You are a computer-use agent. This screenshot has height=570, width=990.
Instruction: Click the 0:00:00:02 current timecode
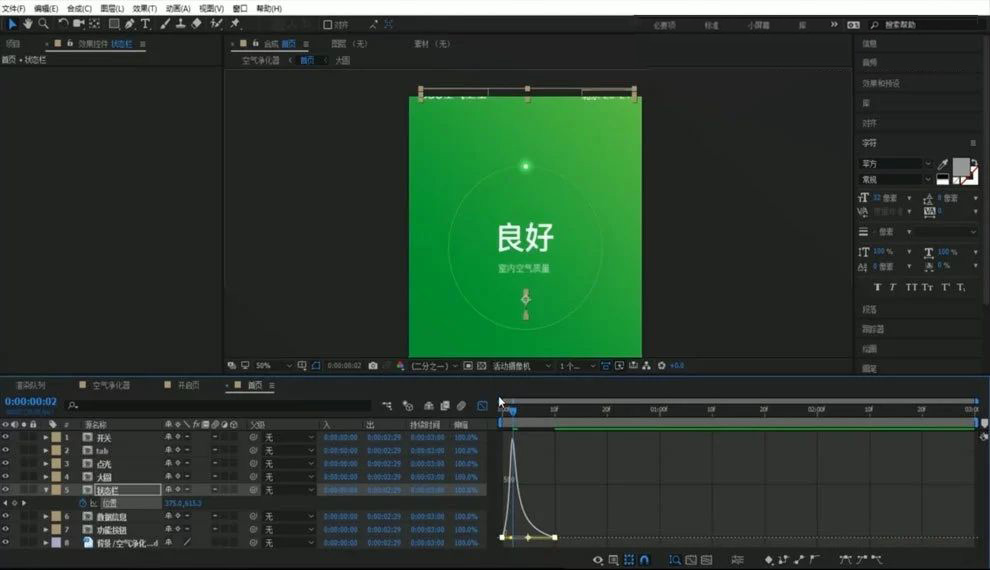pos(31,401)
